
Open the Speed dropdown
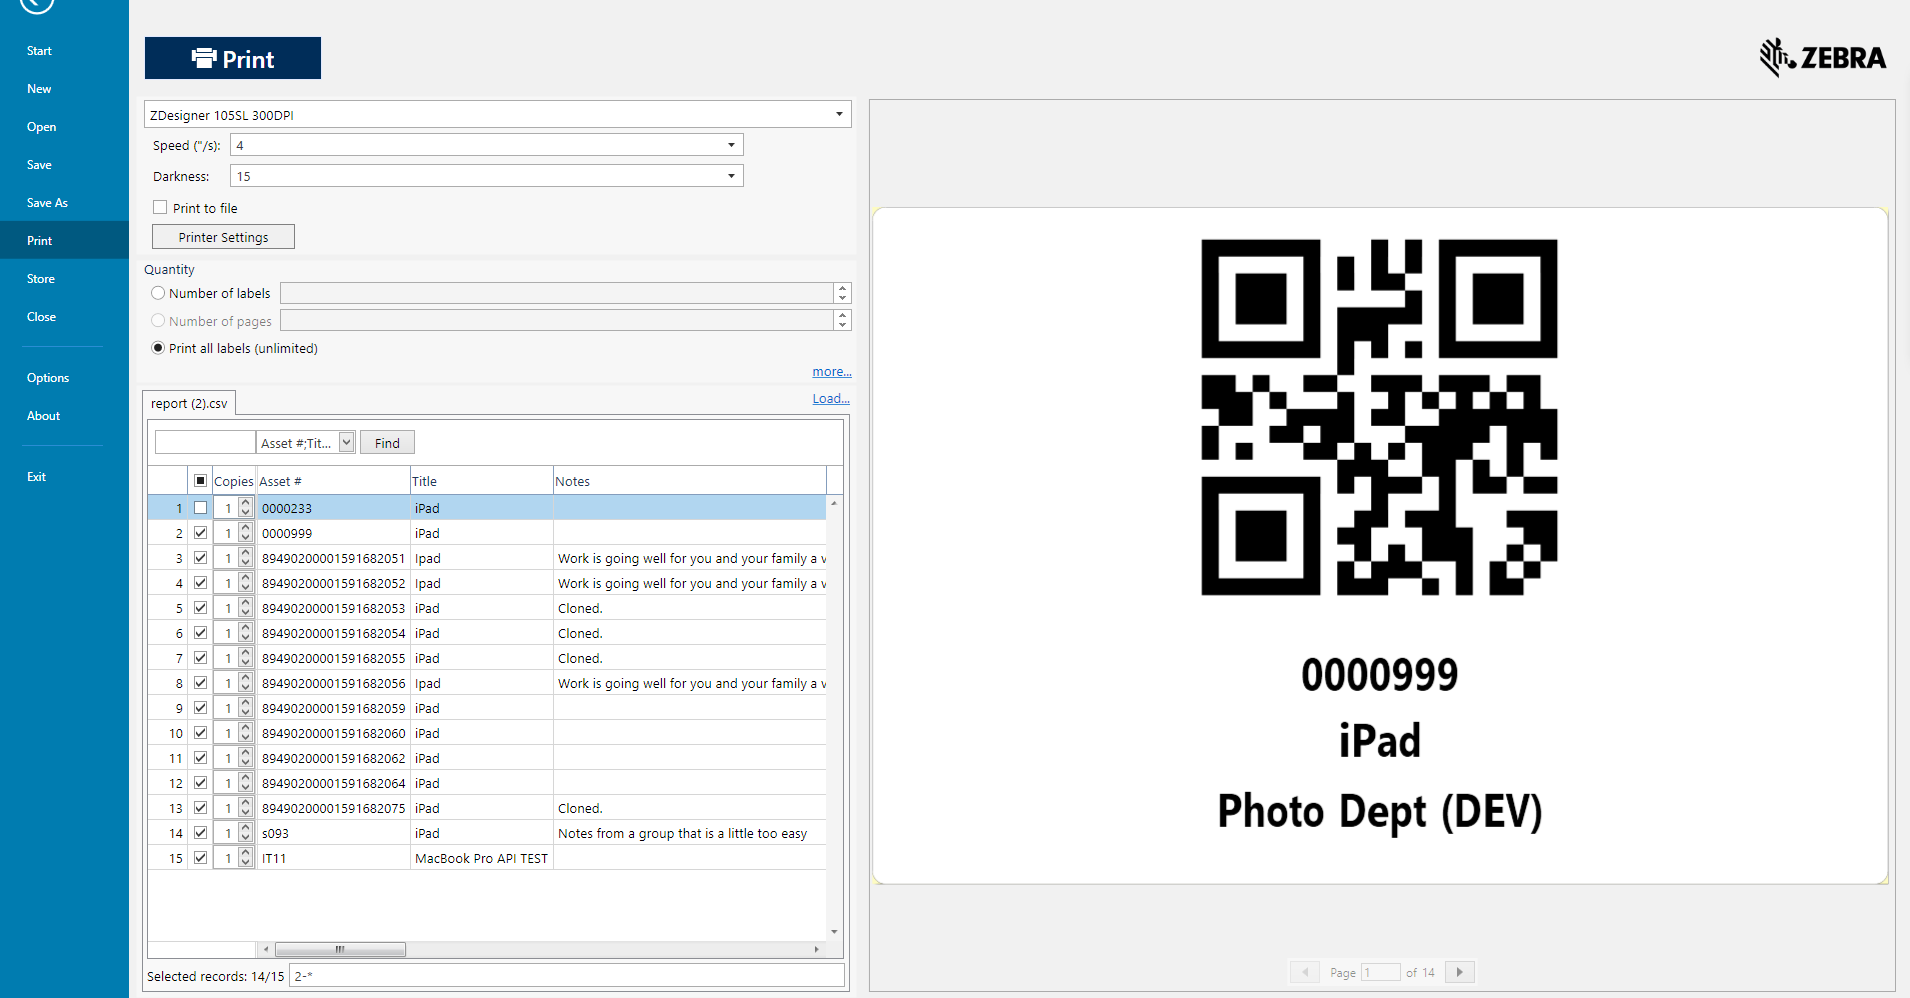pos(731,146)
